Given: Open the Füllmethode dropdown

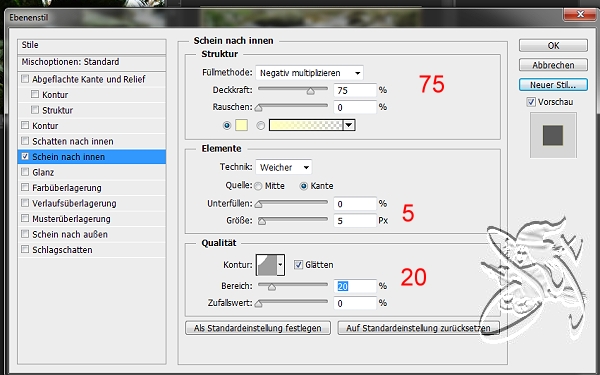Looking at the screenshot, I should pyautogui.click(x=309, y=73).
